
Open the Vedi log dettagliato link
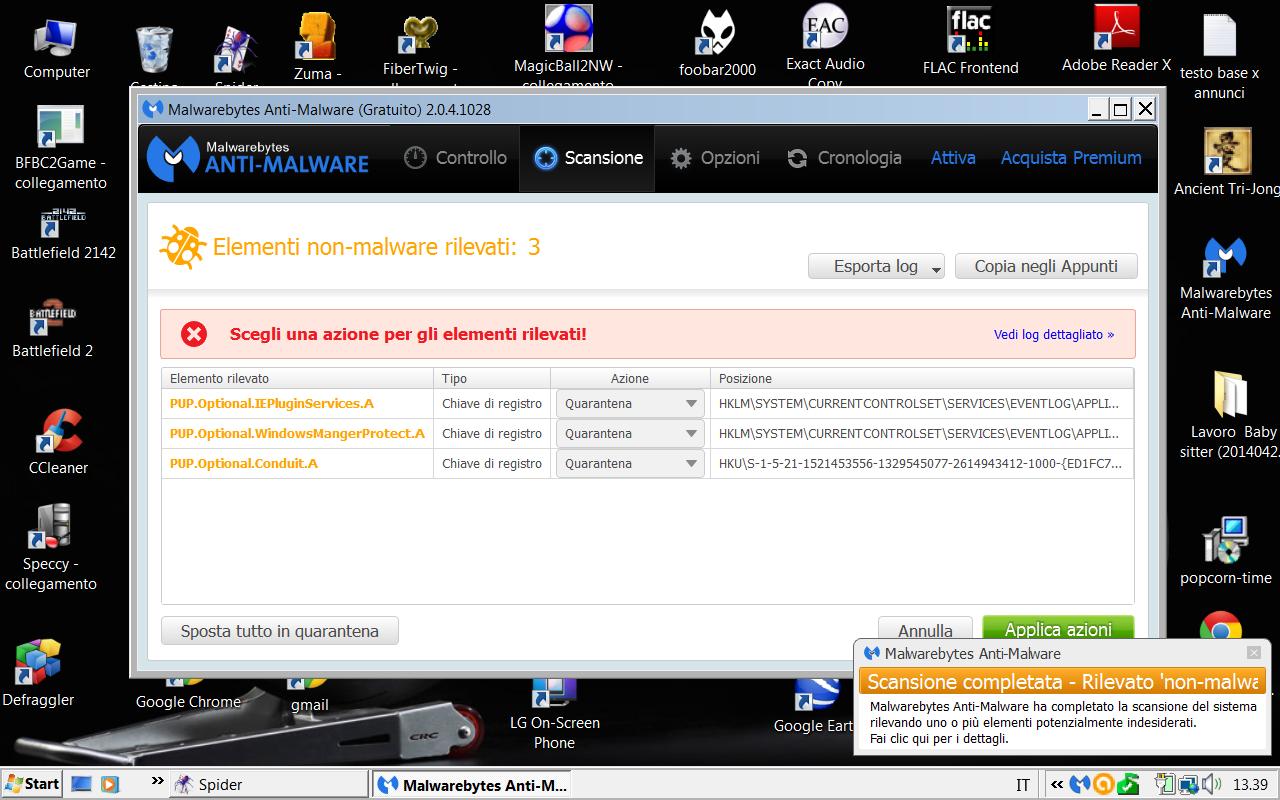(1053, 335)
